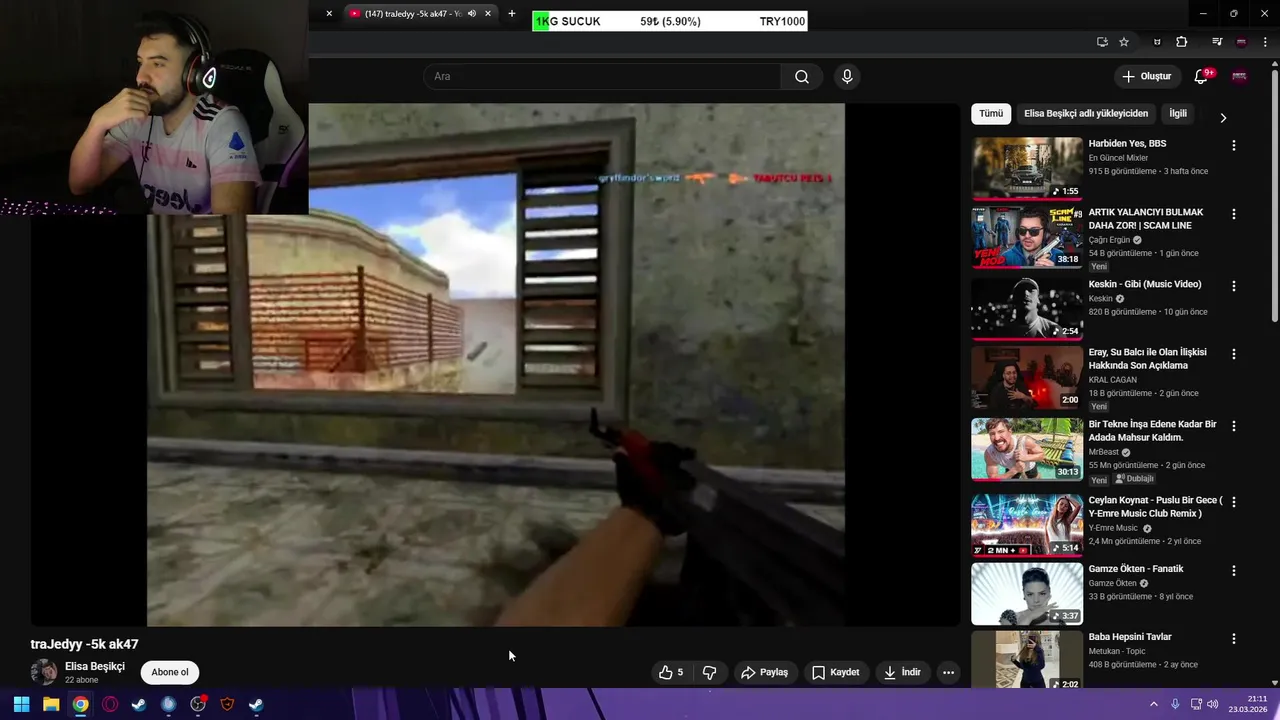Click the microphone icon in system tray
The width and height of the screenshot is (1280, 720).
[1175, 704]
